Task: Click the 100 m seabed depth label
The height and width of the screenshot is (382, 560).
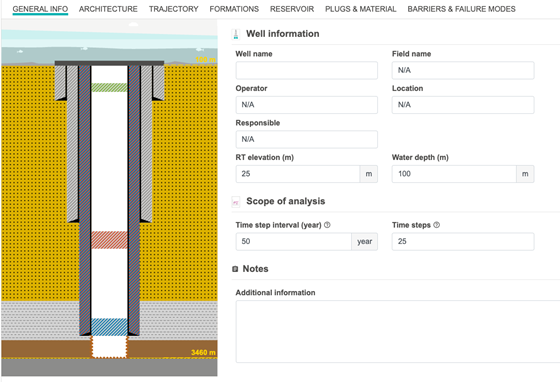Action: [x=206, y=60]
